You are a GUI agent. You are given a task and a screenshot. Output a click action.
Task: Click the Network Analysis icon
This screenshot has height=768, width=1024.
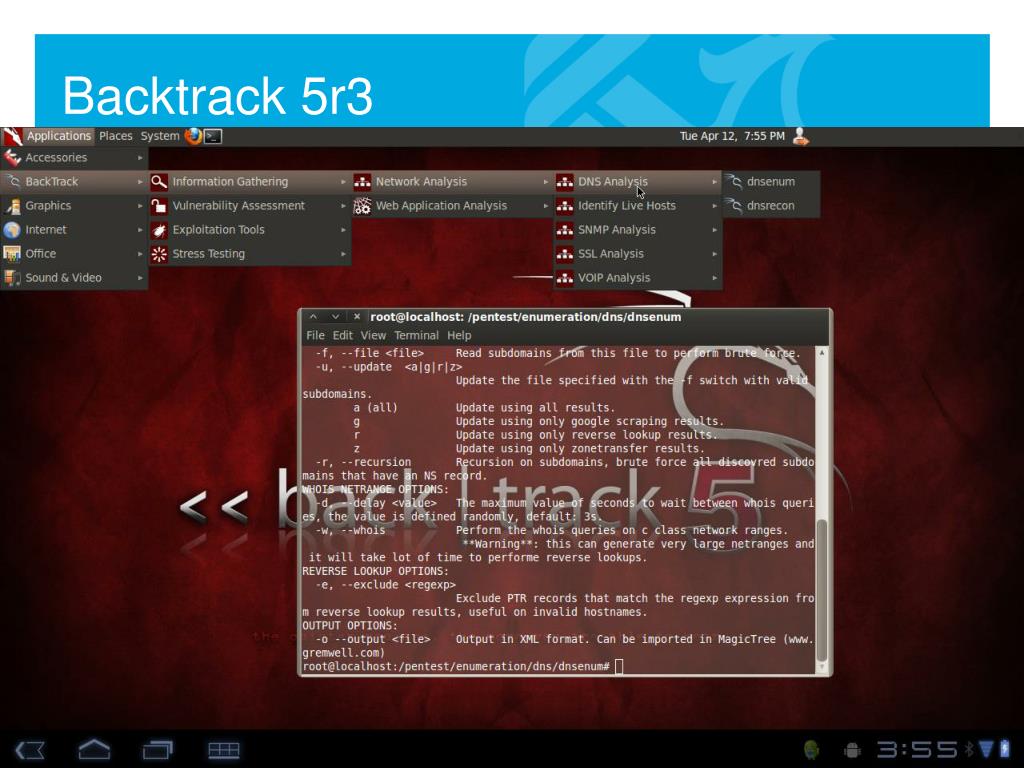[362, 182]
